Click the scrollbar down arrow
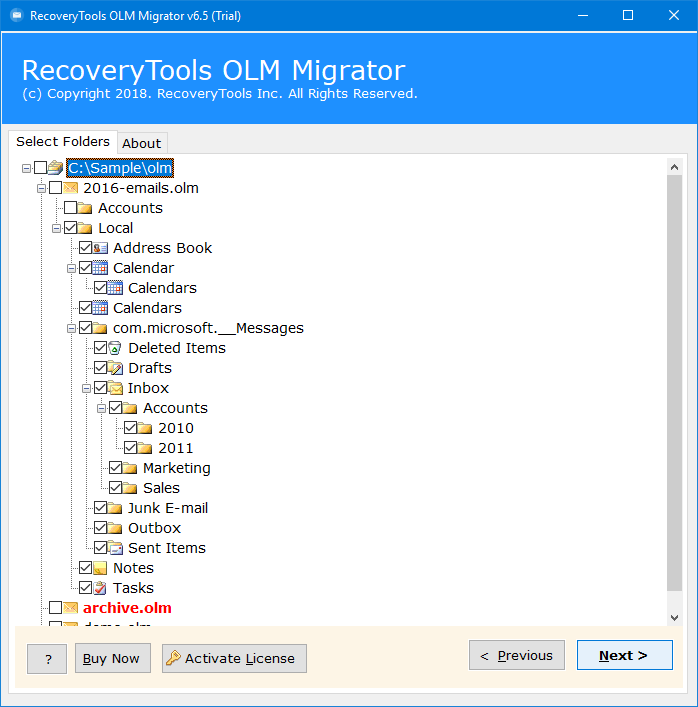 tap(675, 618)
